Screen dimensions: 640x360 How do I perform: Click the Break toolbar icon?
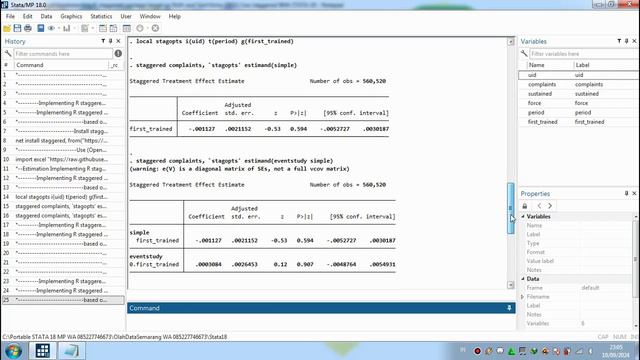[155, 28]
